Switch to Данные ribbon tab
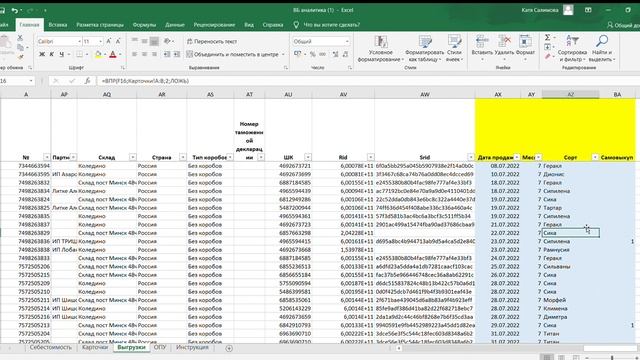The height and width of the screenshot is (360, 640). (175, 25)
